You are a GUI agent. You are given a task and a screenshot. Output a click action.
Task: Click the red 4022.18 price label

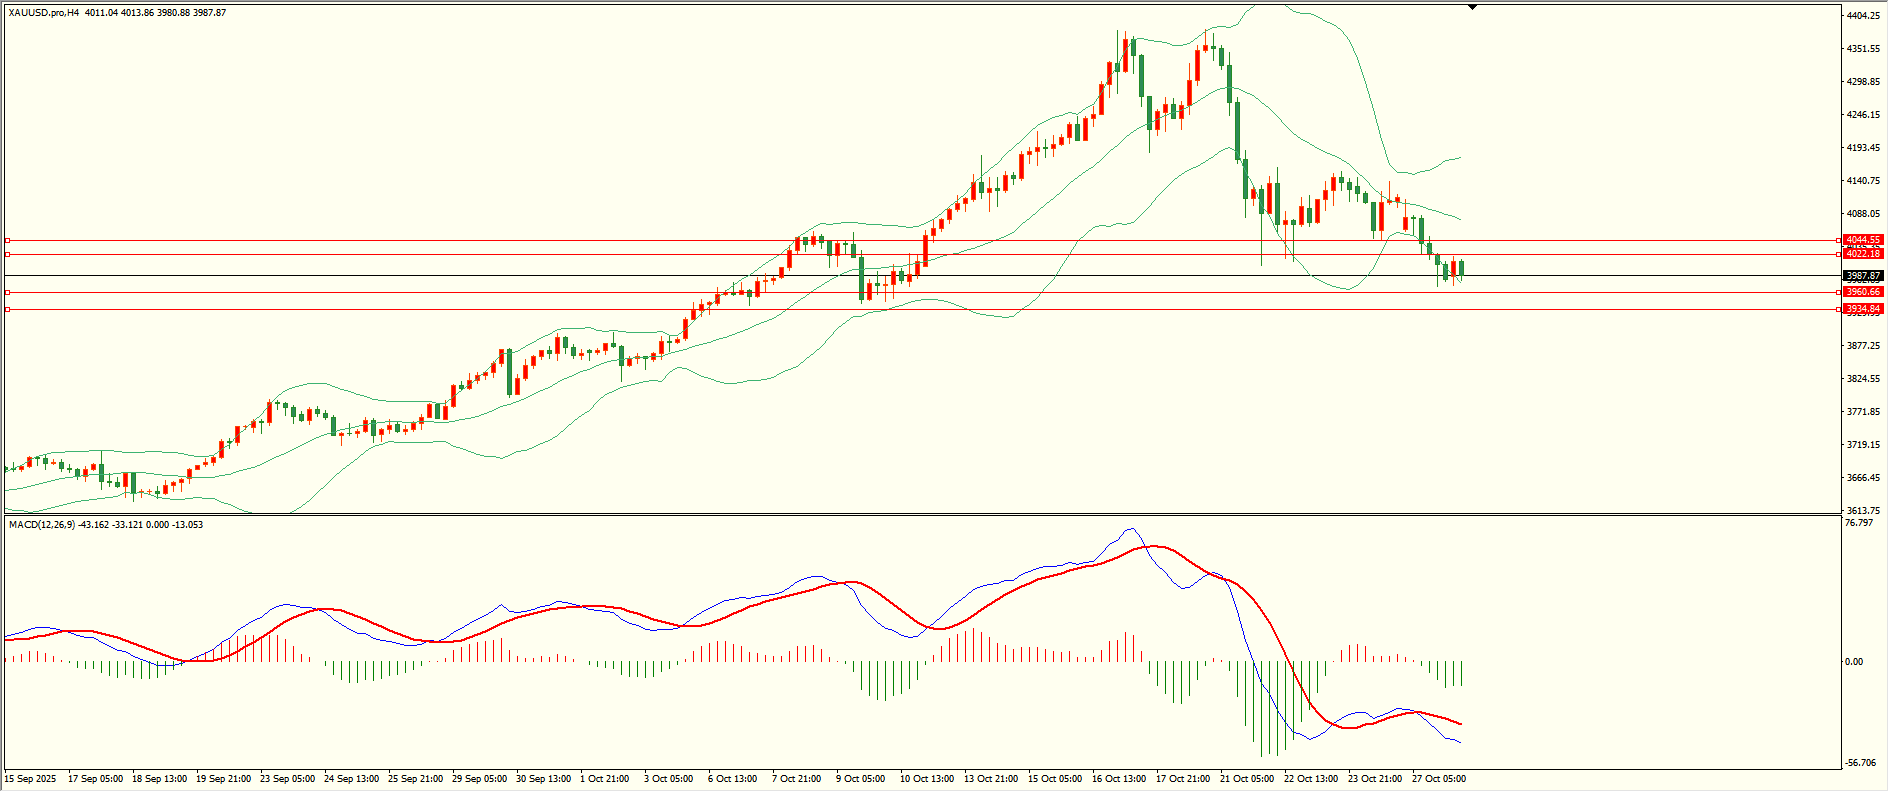pos(1864,254)
